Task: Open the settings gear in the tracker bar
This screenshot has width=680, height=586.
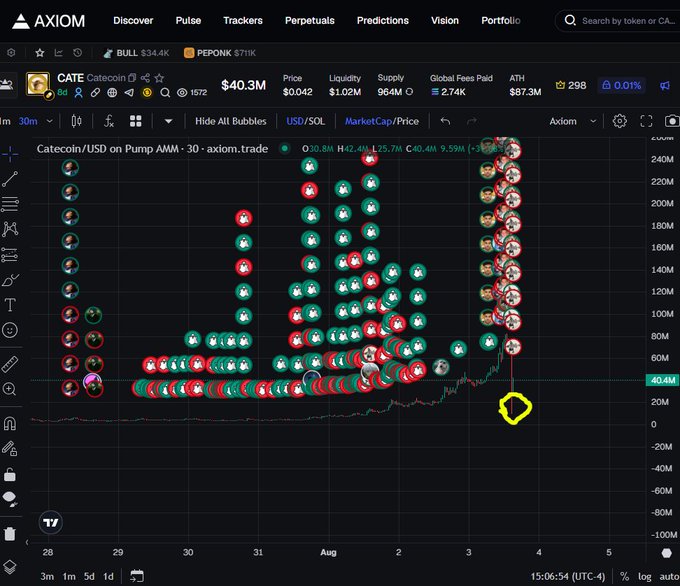Action: pos(11,53)
